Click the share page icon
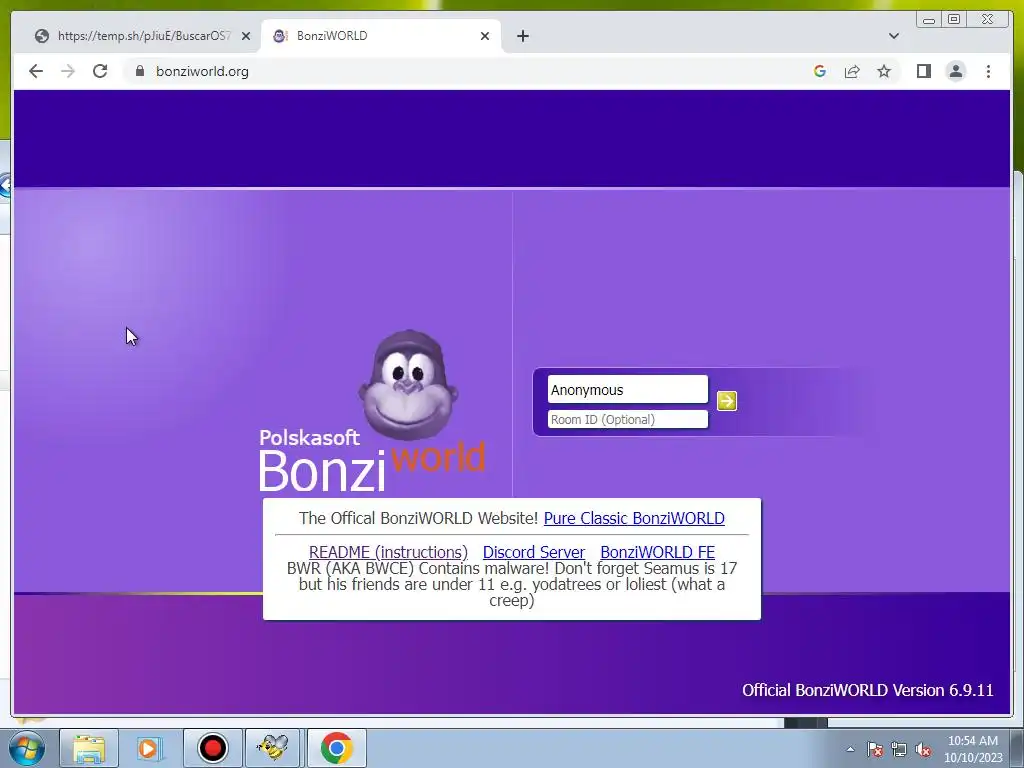 [x=852, y=71]
